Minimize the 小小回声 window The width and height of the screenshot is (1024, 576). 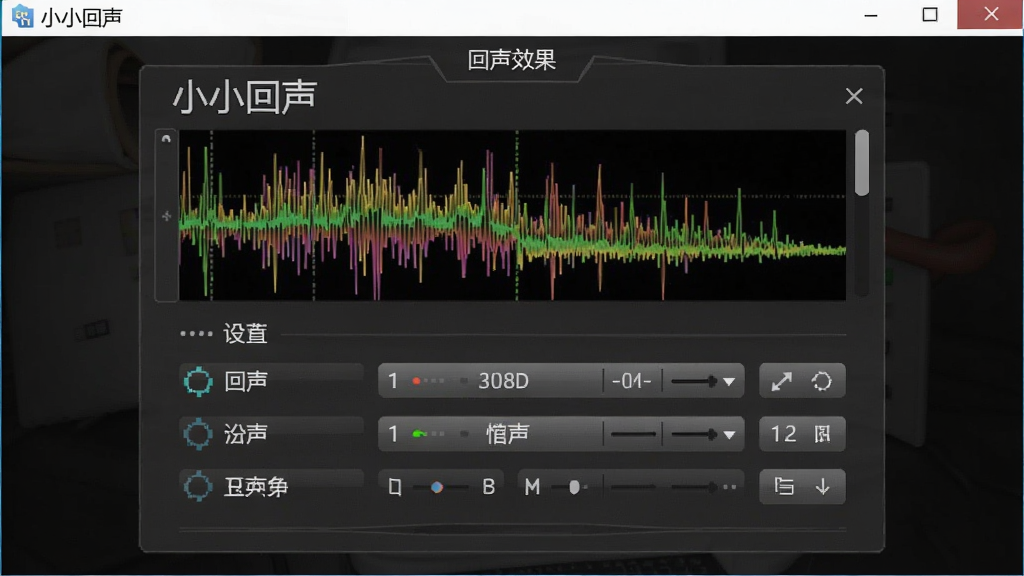coord(871,15)
